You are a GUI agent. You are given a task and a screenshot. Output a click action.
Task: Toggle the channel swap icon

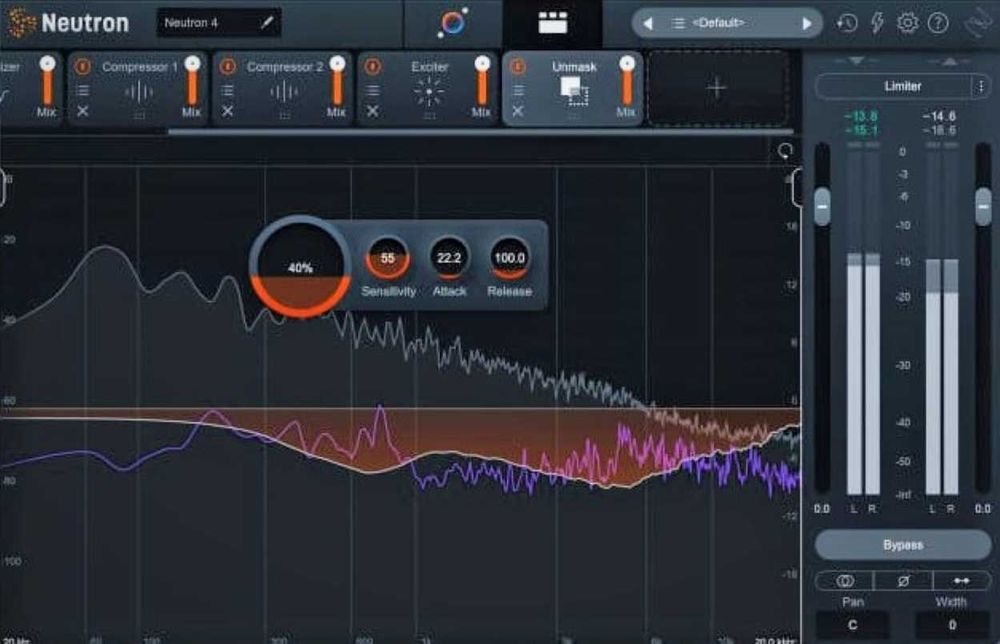click(x=961, y=581)
